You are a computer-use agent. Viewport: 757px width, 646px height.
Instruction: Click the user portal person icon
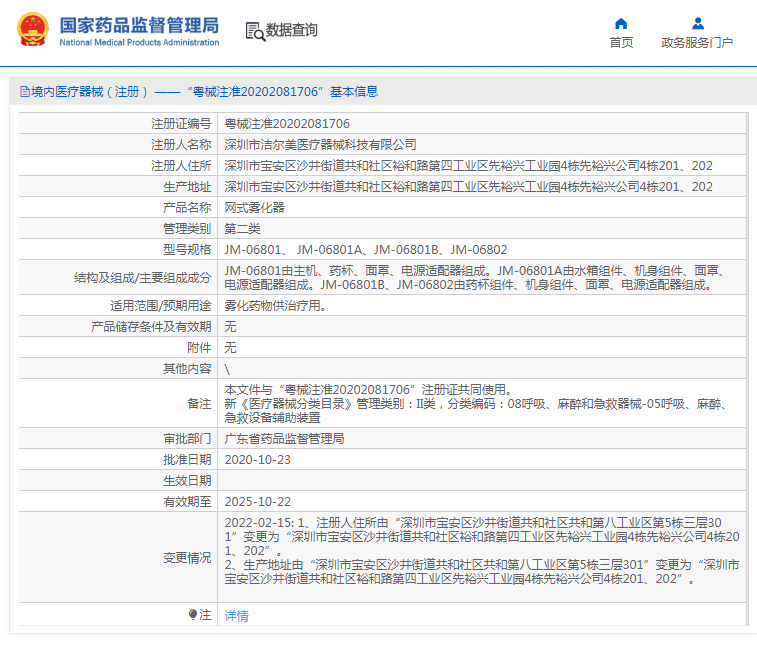[698, 24]
